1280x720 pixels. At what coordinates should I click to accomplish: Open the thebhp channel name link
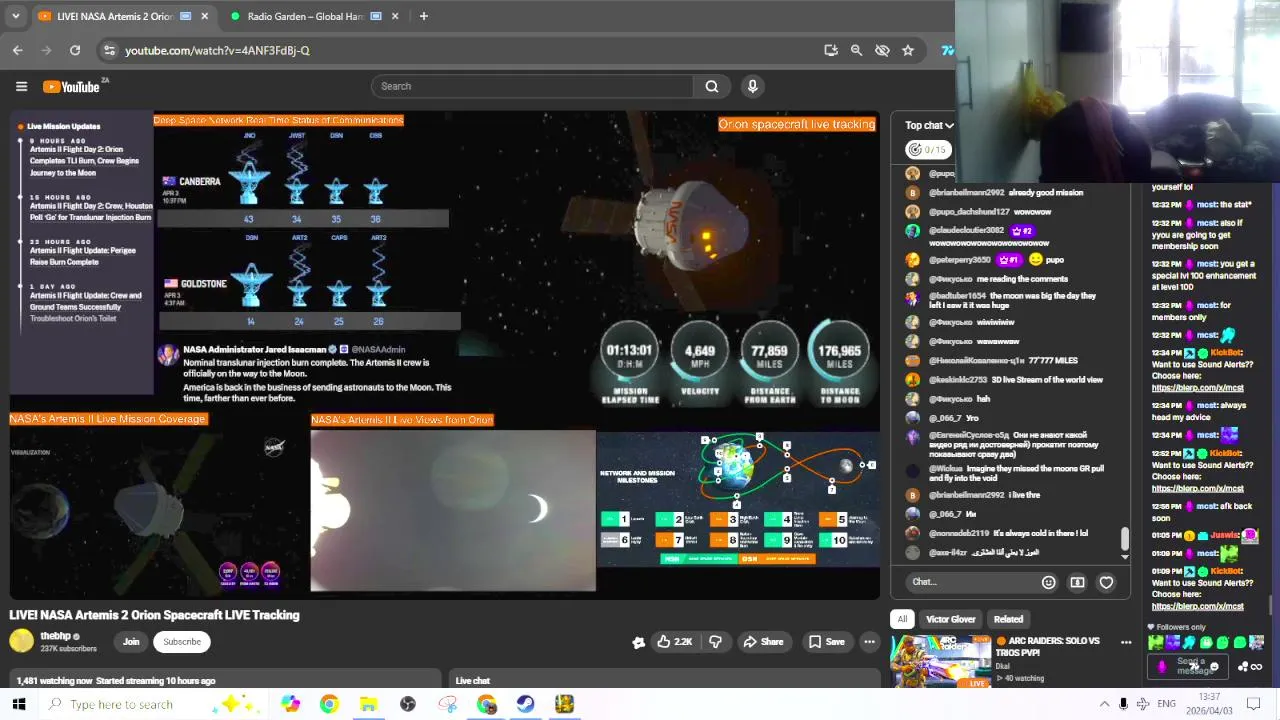pos(55,636)
